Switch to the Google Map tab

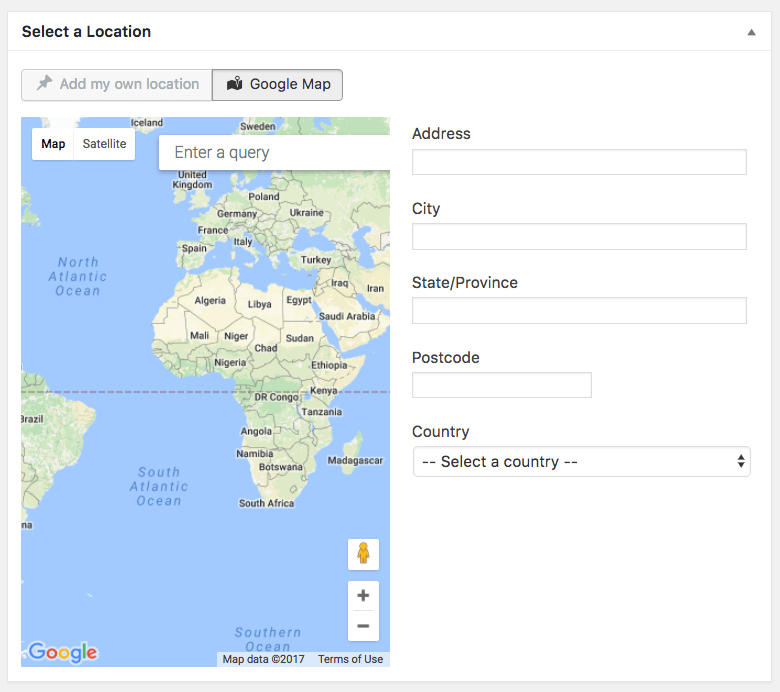[278, 85]
